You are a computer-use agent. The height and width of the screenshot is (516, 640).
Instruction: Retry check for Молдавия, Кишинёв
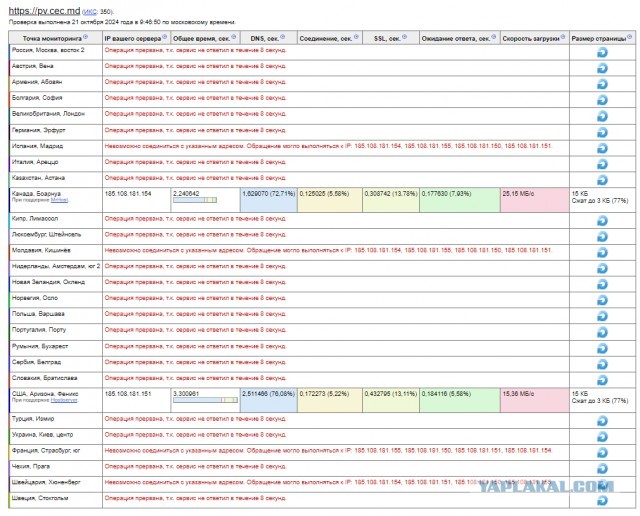[x=602, y=253]
